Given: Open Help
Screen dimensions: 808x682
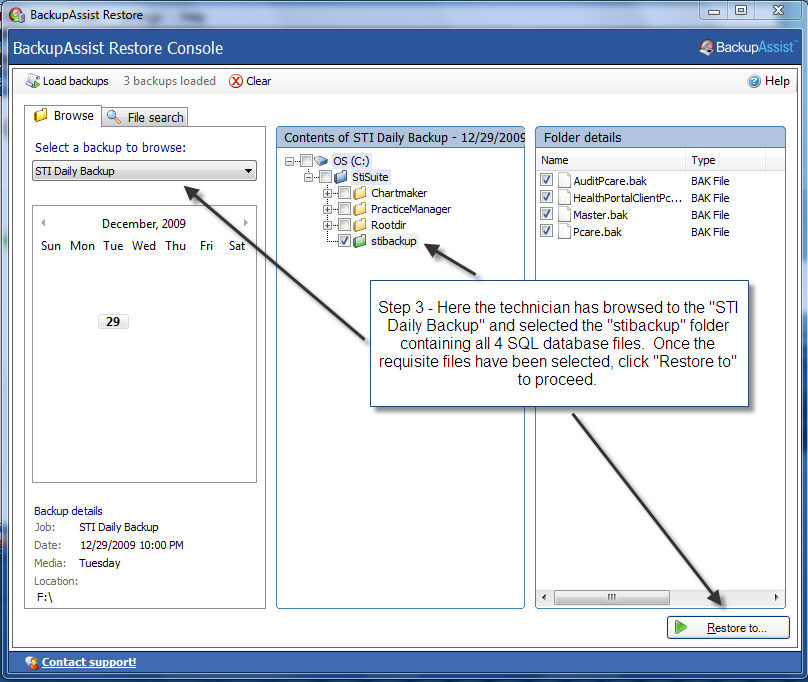Looking at the screenshot, I should point(769,81).
